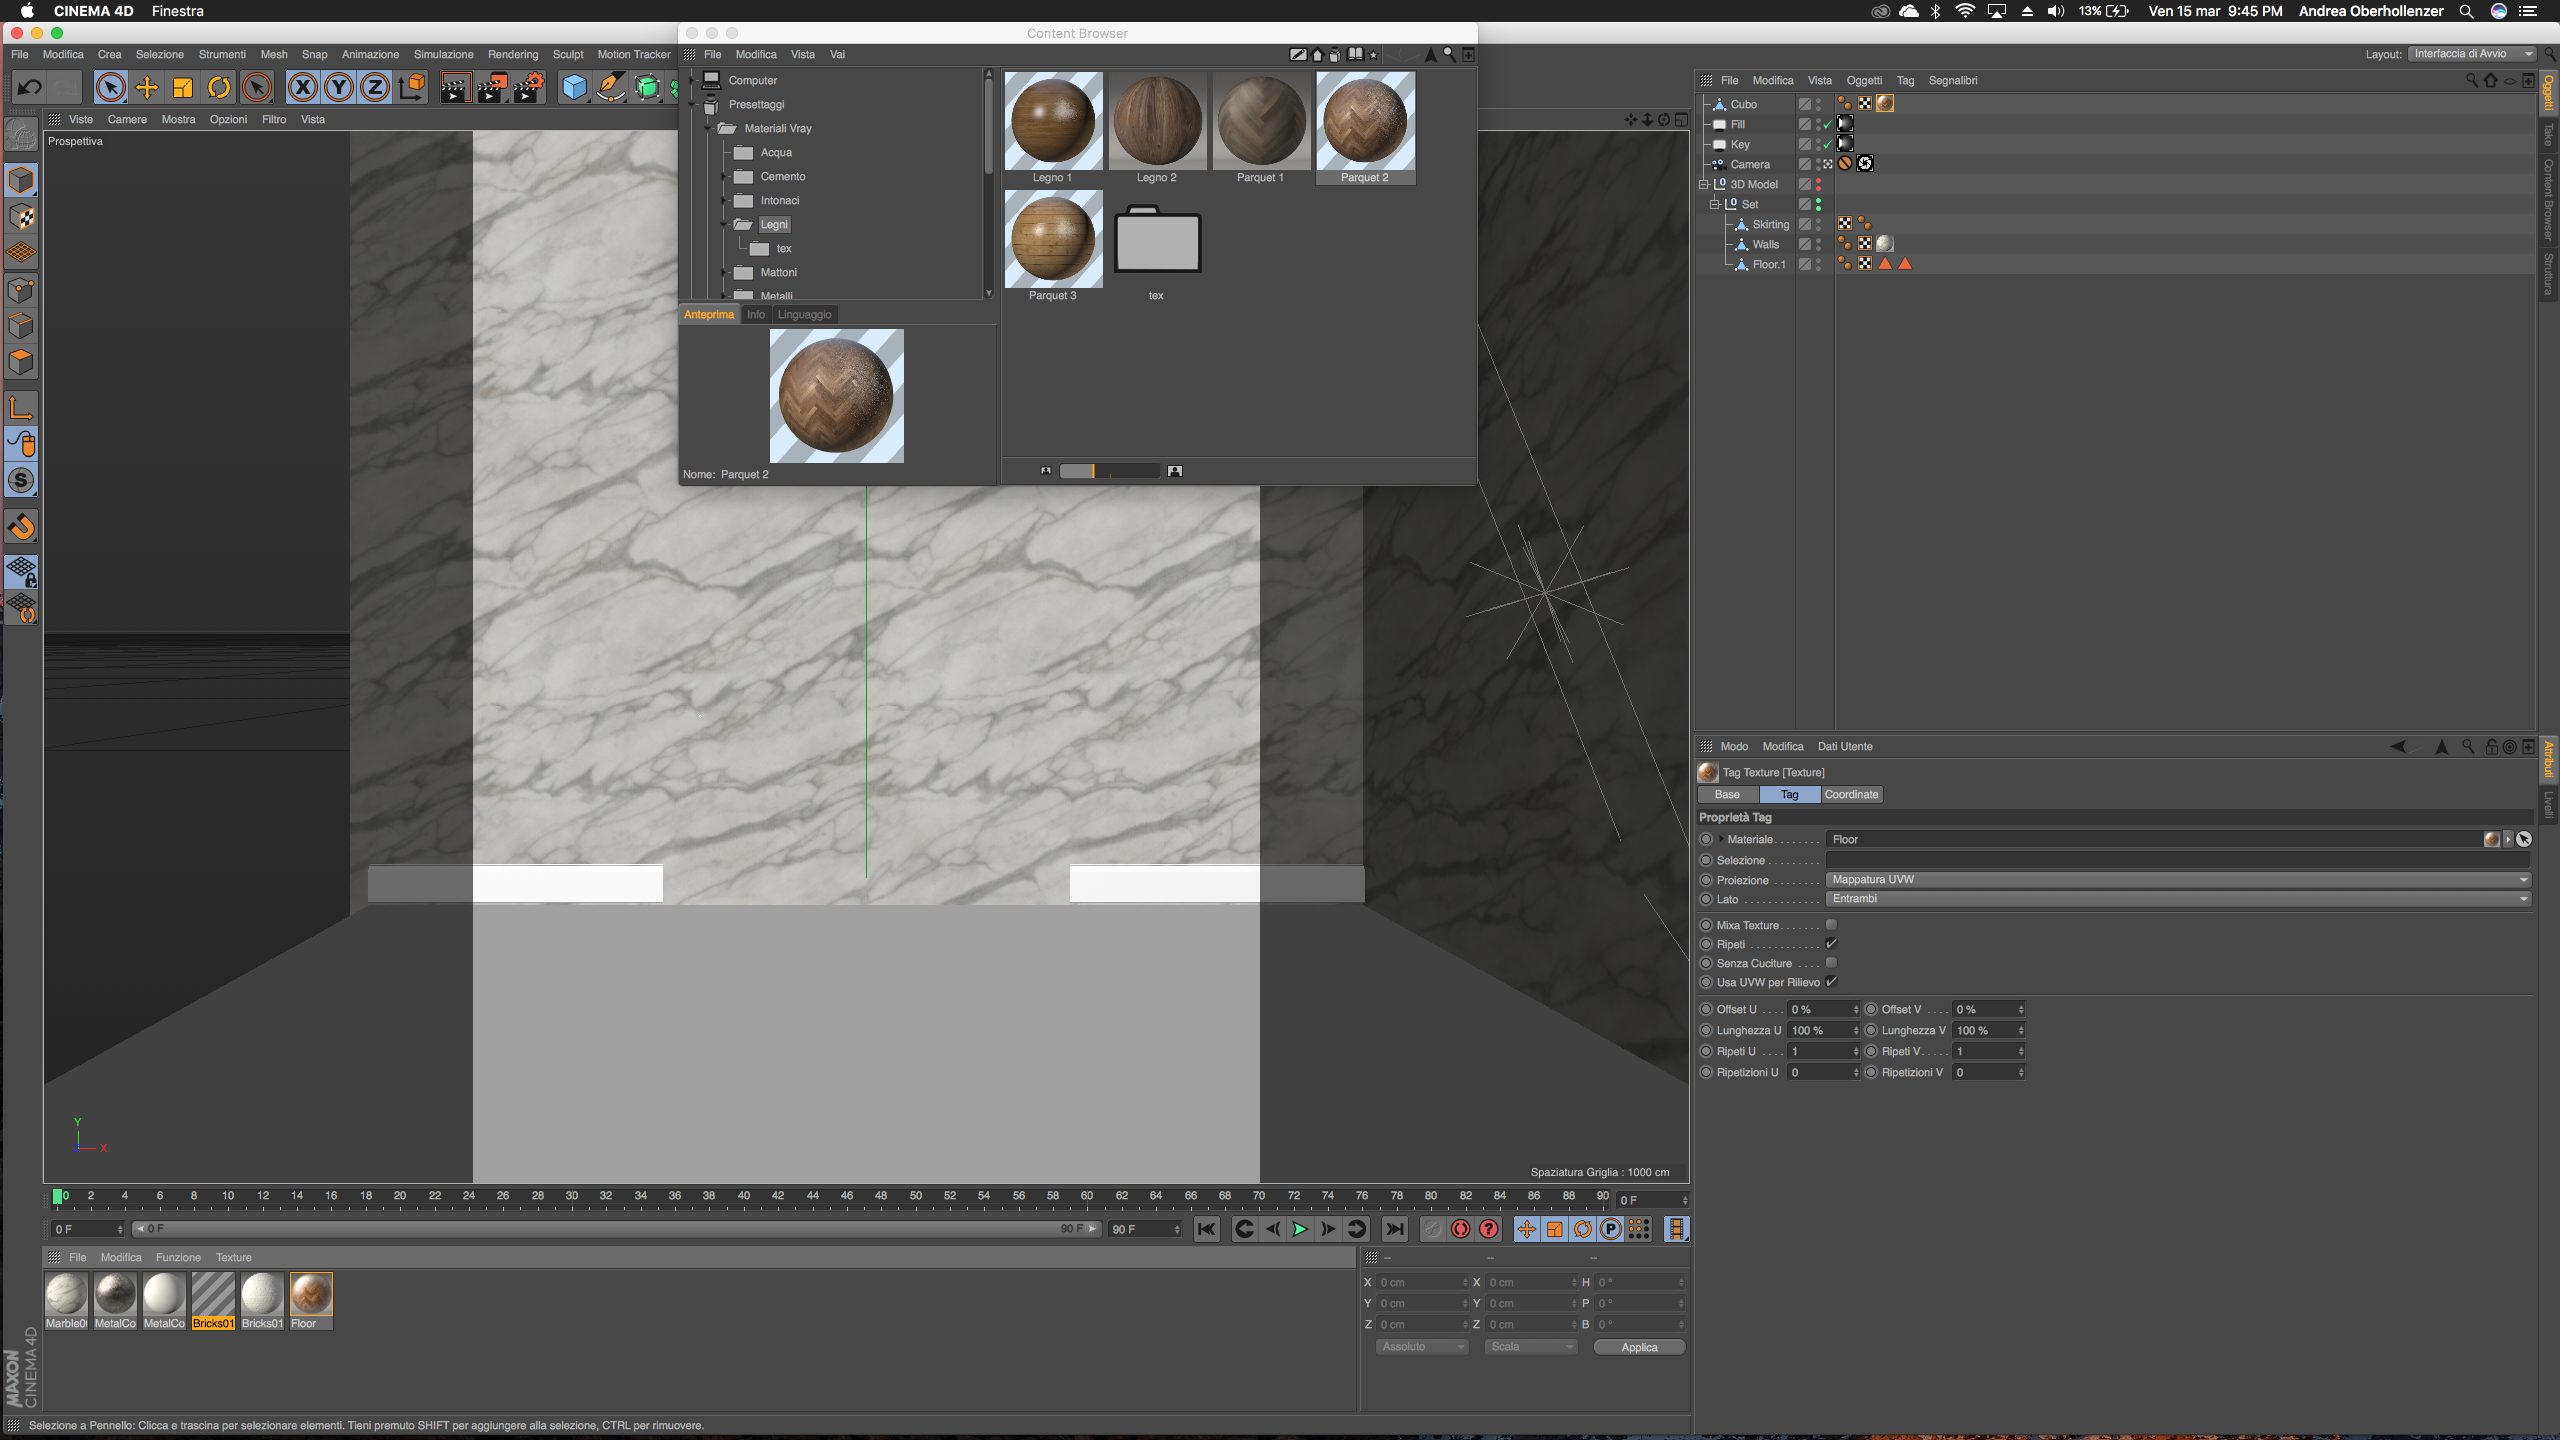Select the Scale tool icon
The height and width of the screenshot is (1440, 2560).
click(183, 88)
